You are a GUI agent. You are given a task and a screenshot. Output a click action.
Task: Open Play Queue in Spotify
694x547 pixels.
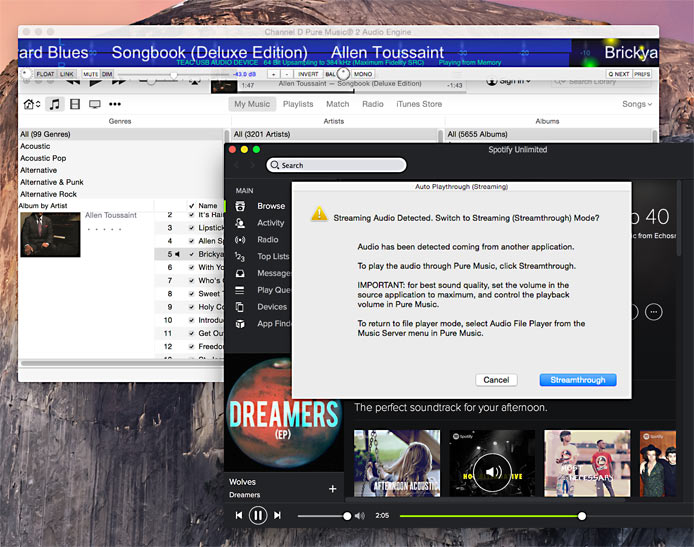point(274,290)
